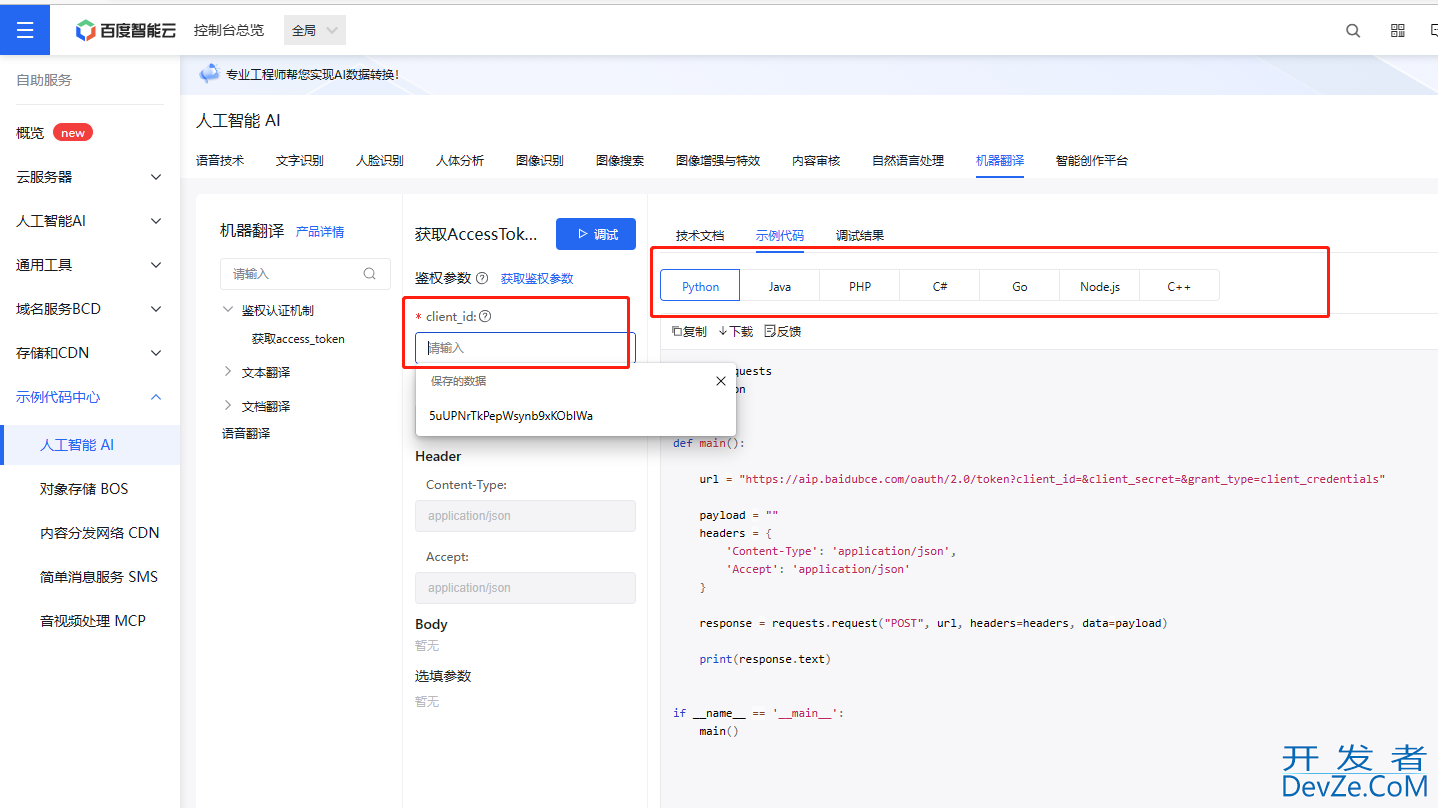1438x808 pixels.
Task: Collapse the 示例代码中心 sidebar section
Action: (x=90, y=397)
